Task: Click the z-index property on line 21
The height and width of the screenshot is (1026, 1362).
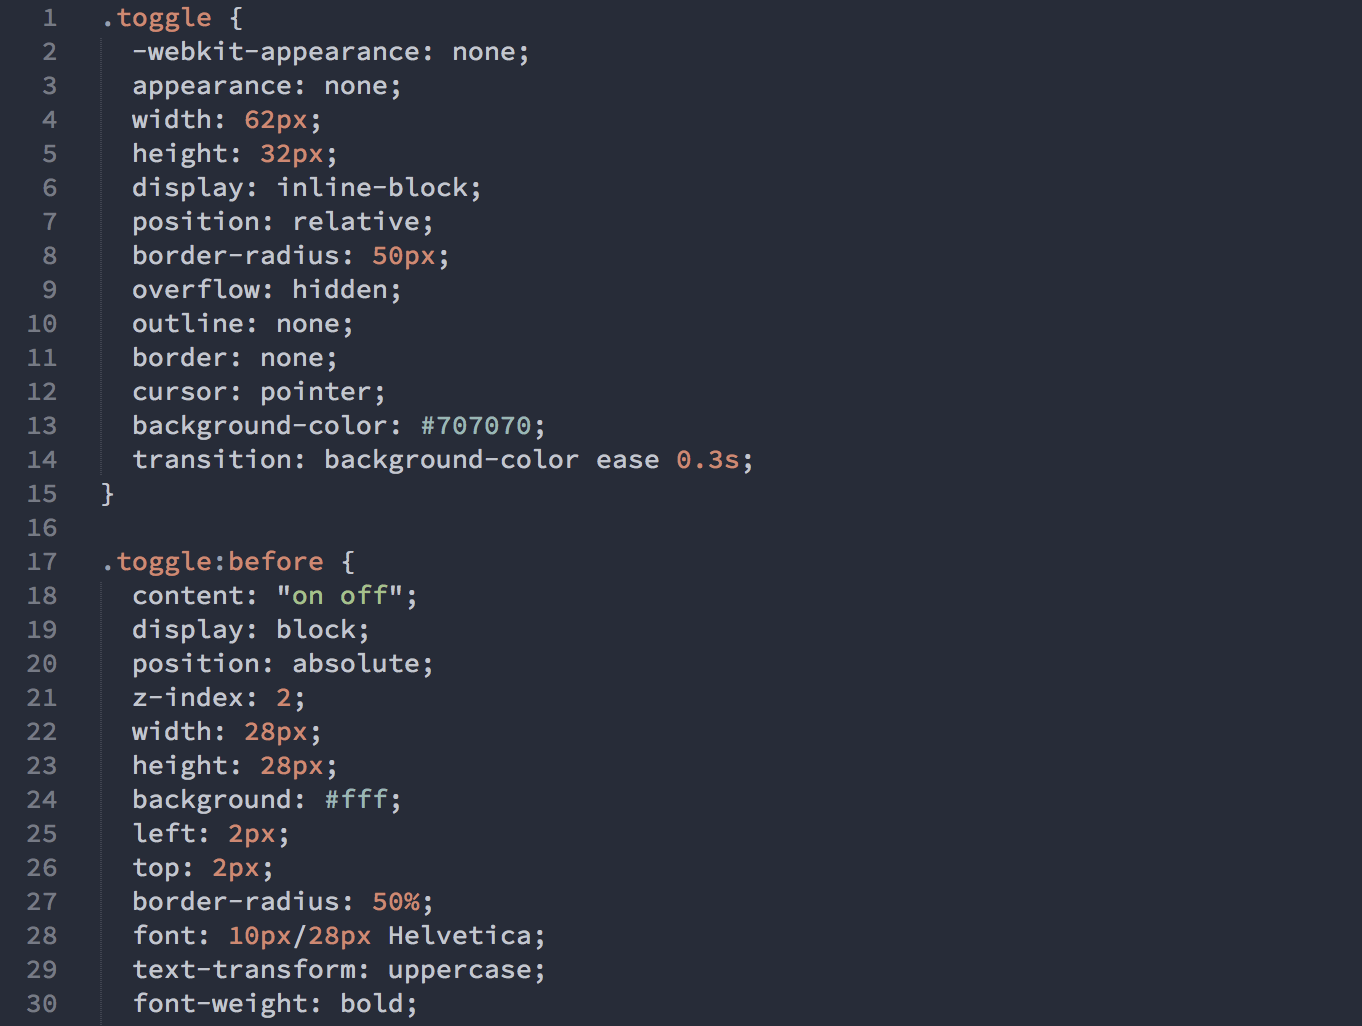Action: pyautogui.click(x=188, y=698)
